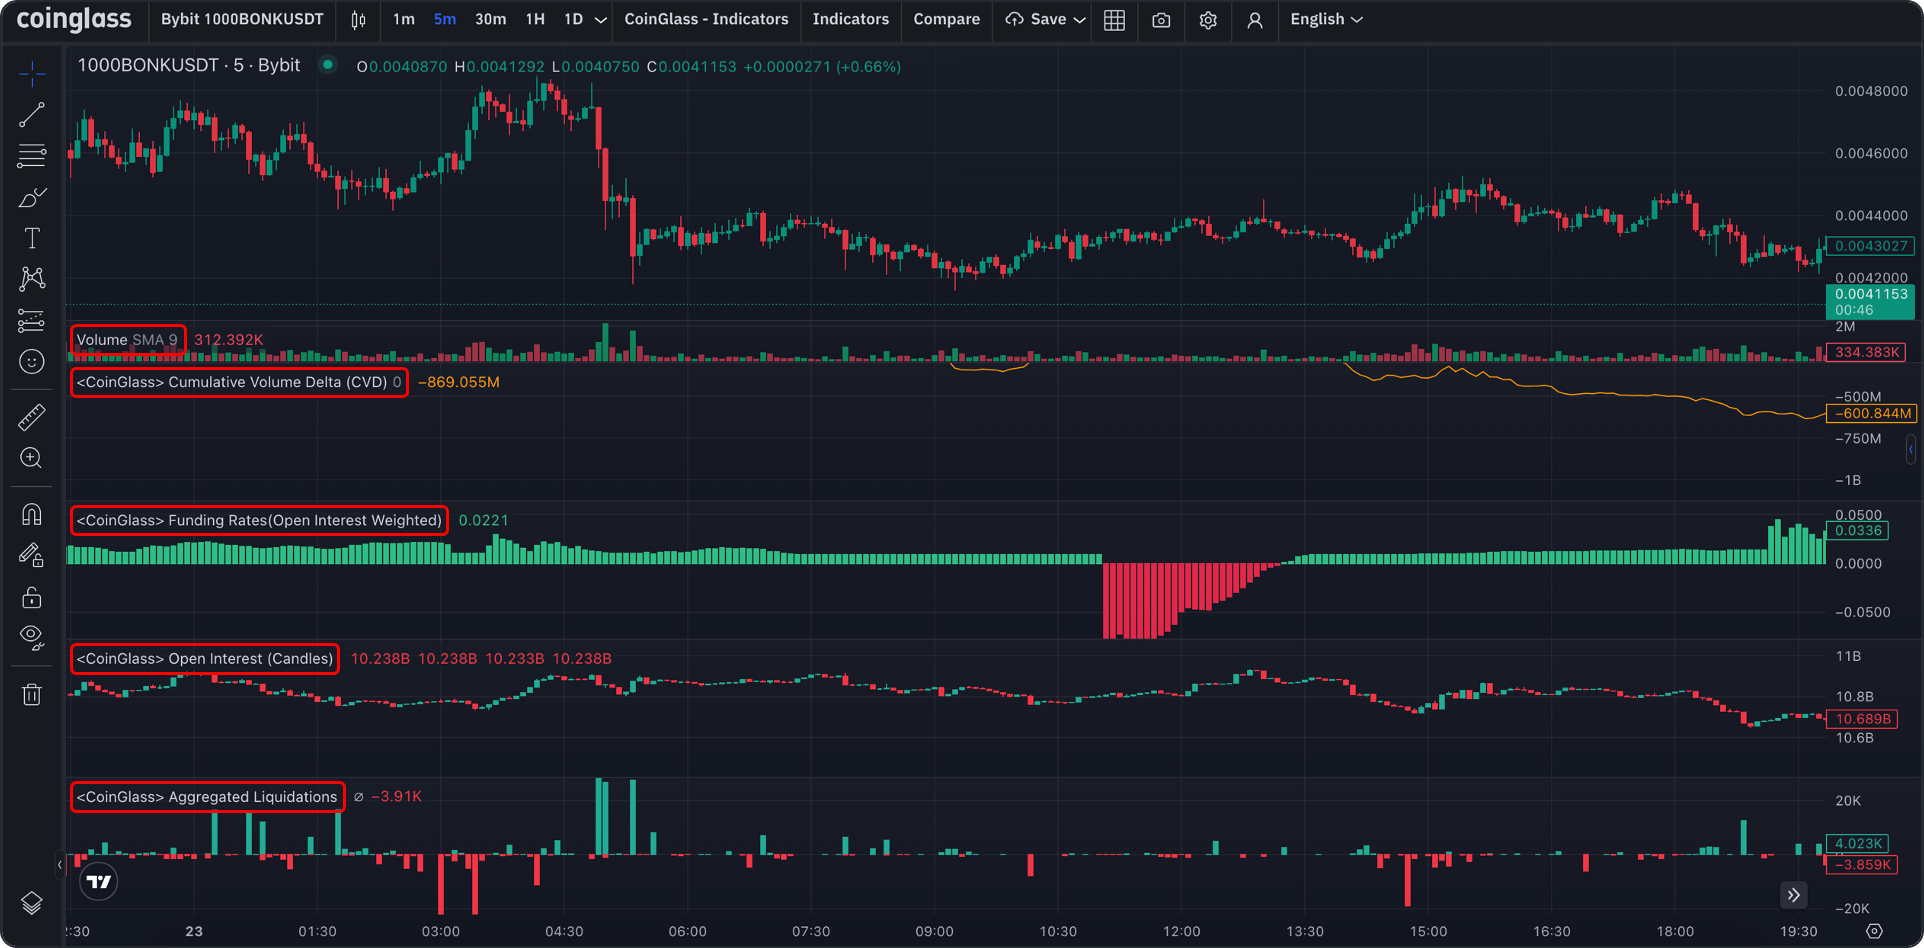Screen dimensions: 1924x948
Task: Save the chart layout
Action: click(x=1036, y=19)
